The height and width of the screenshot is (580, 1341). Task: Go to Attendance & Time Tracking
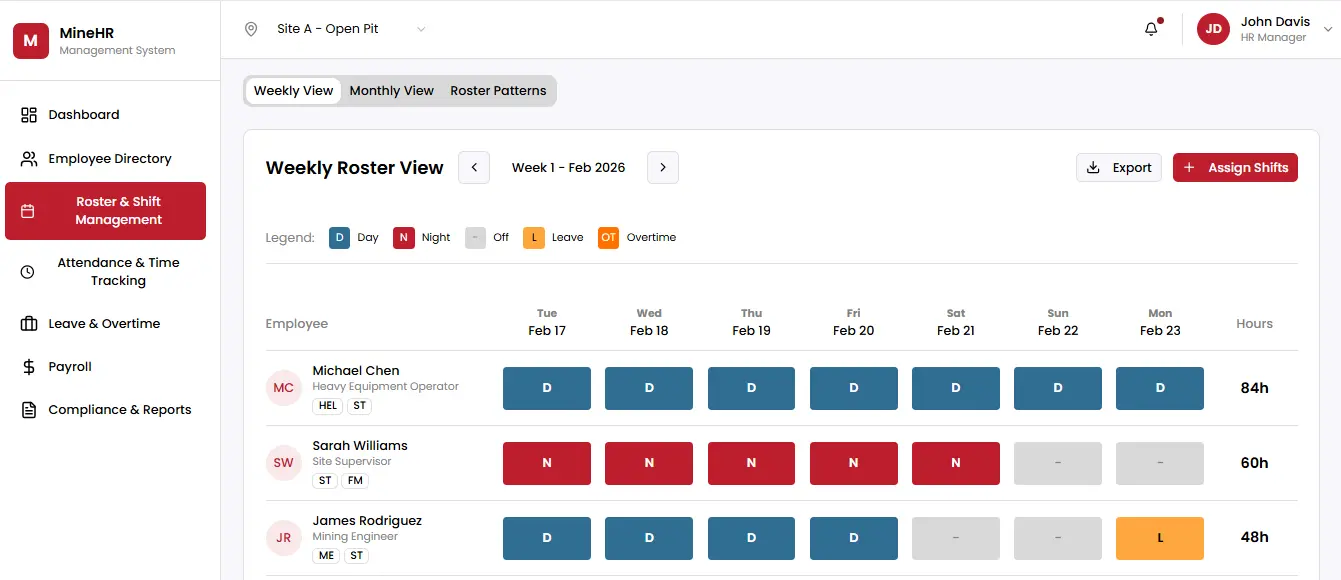click(117, 272)
